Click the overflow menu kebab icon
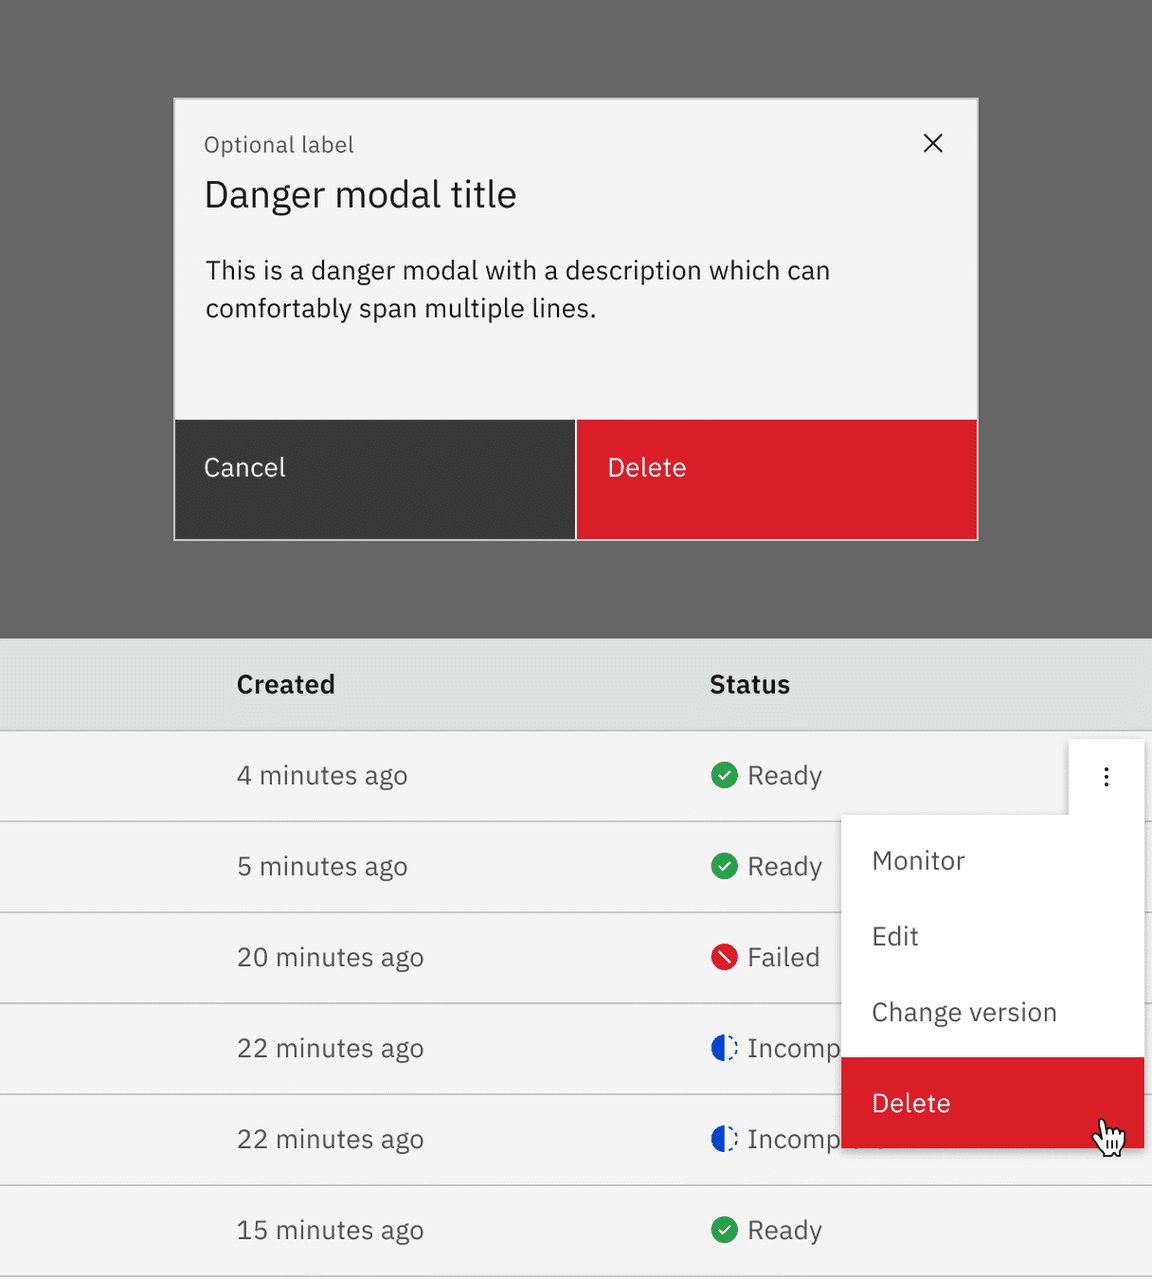 1106,776
